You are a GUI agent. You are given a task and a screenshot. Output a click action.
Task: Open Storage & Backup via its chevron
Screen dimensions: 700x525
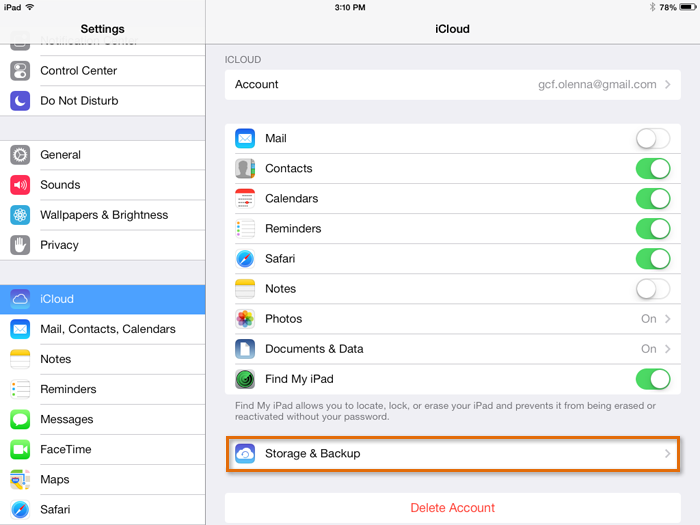[x=667, y=454]
